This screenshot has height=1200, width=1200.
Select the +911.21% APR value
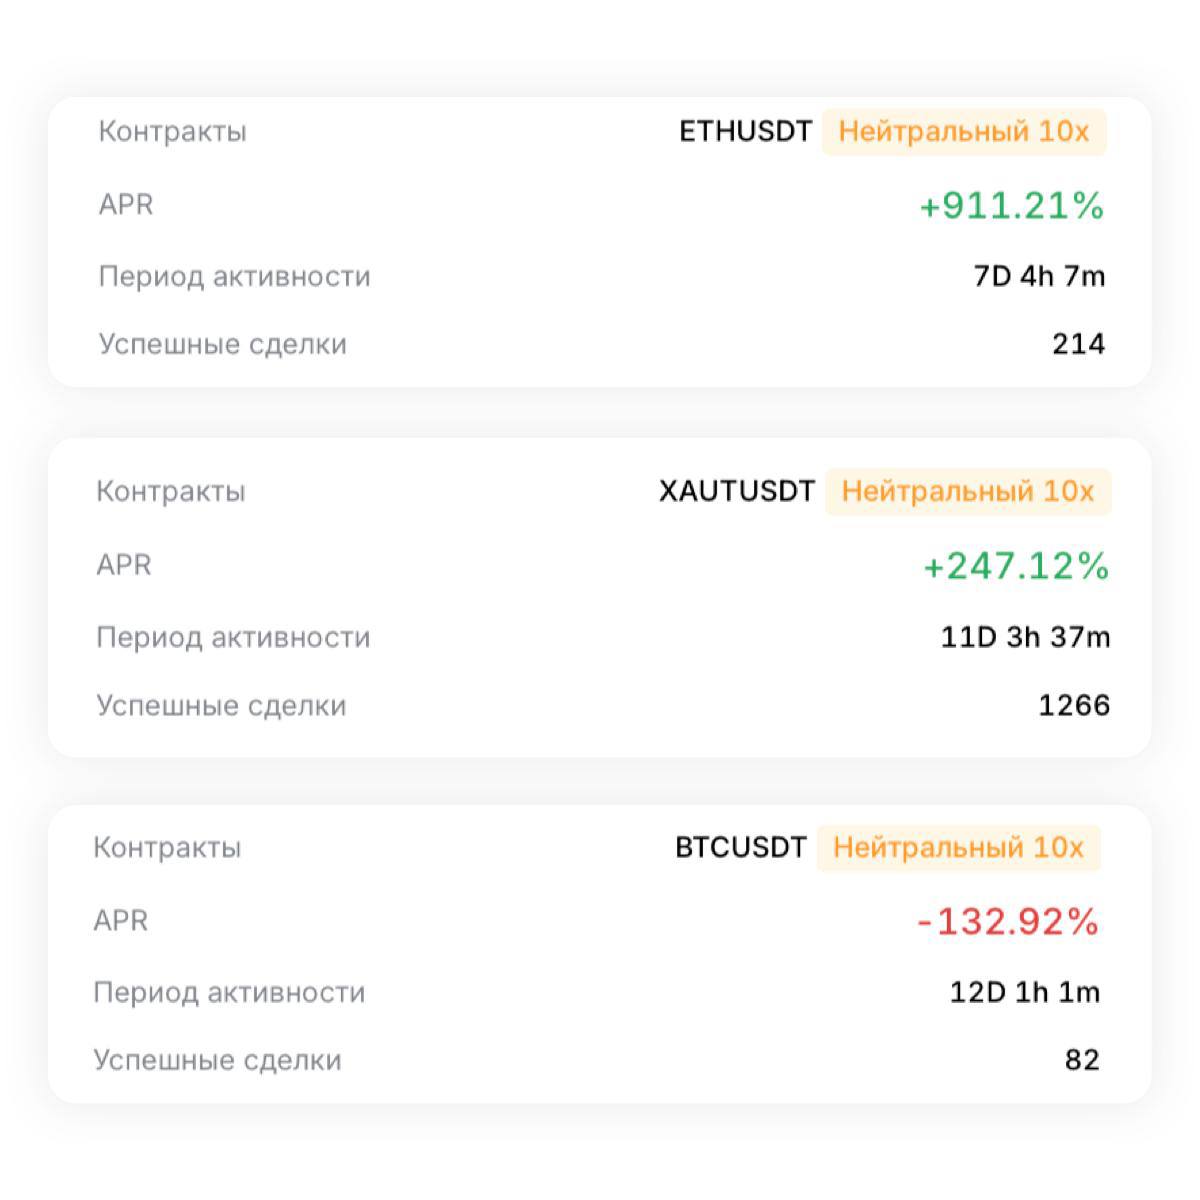tap(1011, 206)
